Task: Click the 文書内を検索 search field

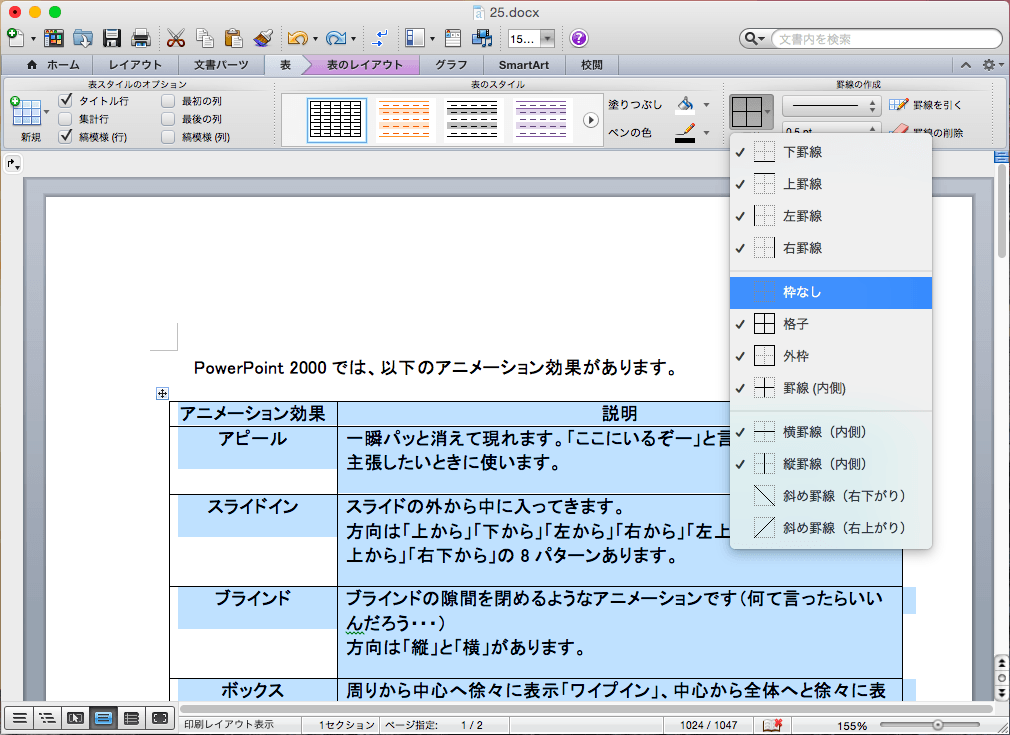Action: (x=880, y=39)
